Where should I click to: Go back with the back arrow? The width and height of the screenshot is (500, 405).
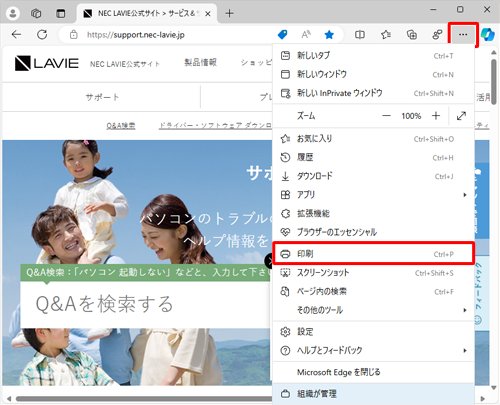tap(16, 34)
